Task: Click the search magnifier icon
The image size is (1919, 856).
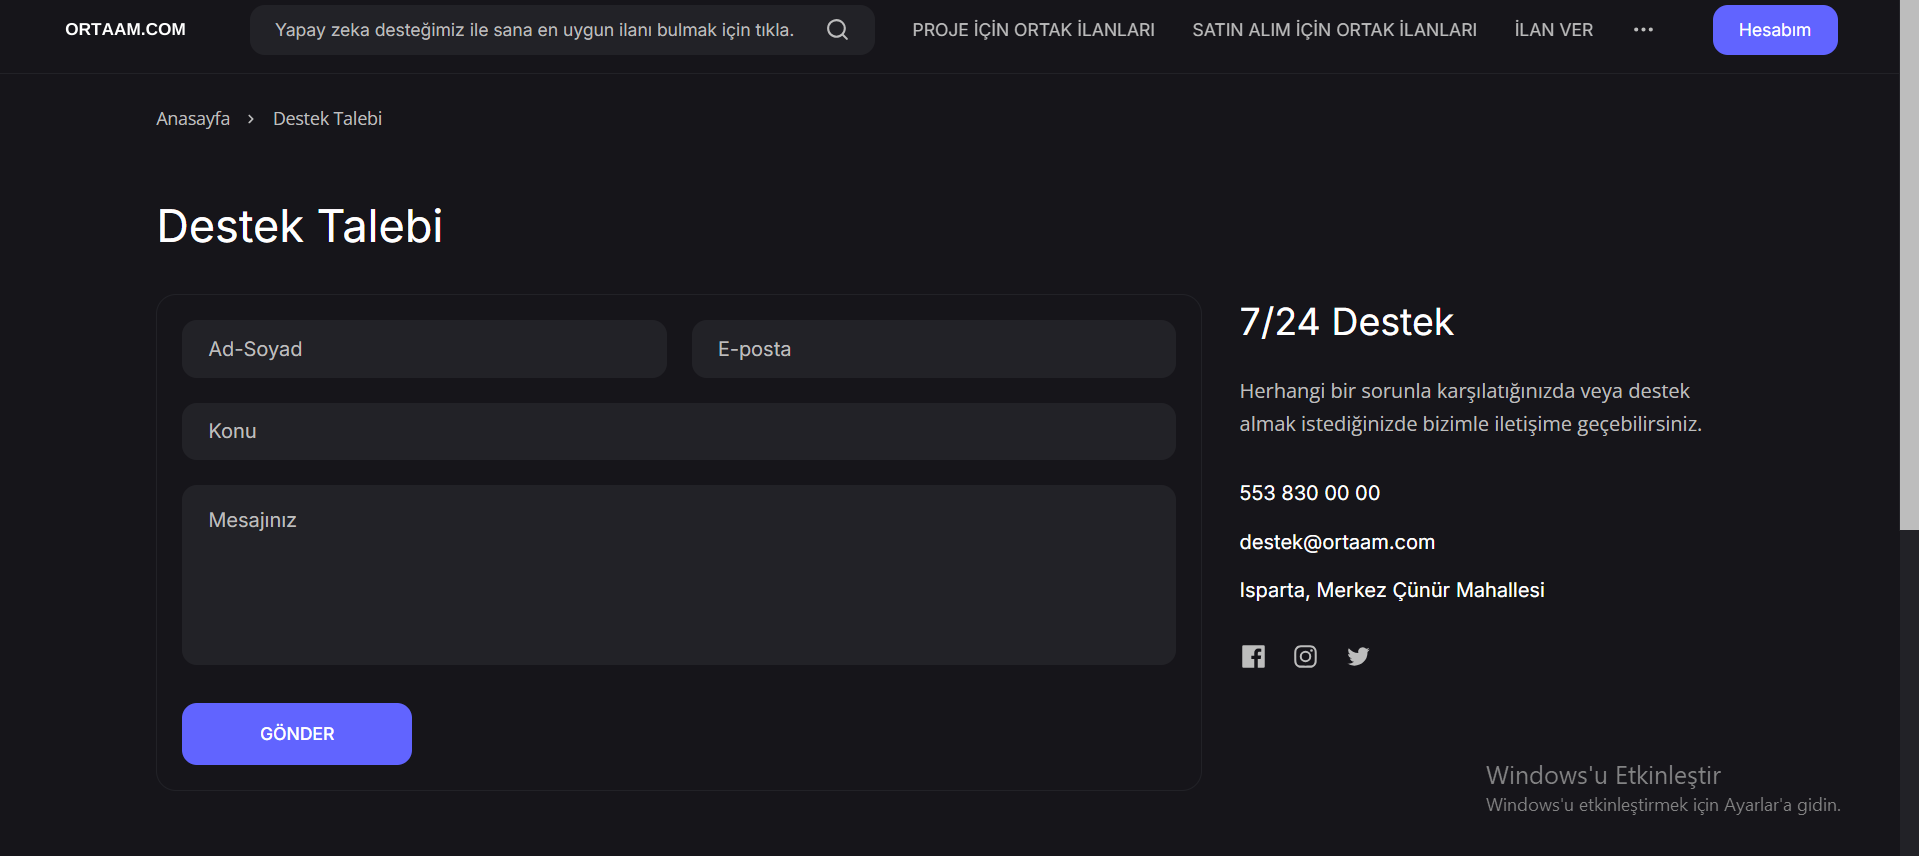Action: click(837, 30)
